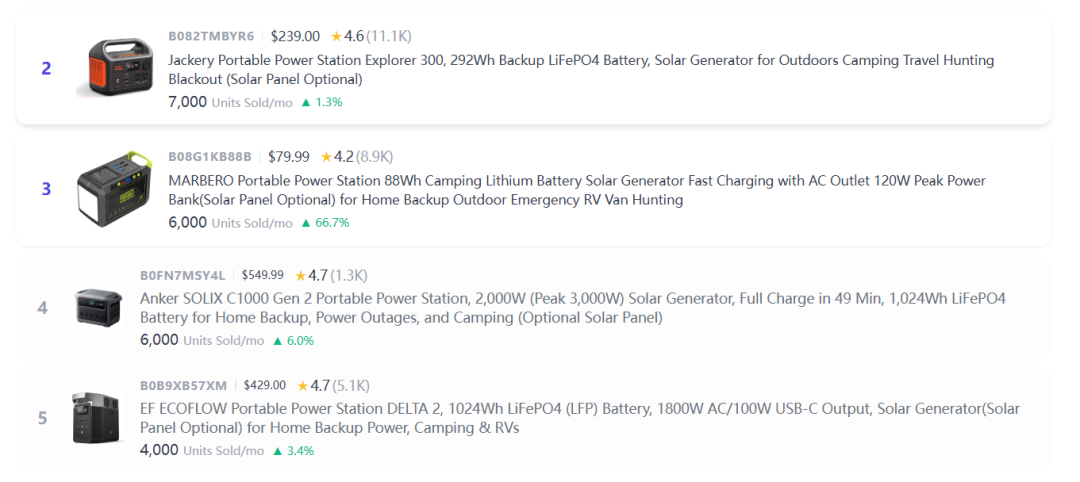This screenshot has height=482, width=1080.
Task: Open the MARBERO power station product image
Action: coord(114,188)
